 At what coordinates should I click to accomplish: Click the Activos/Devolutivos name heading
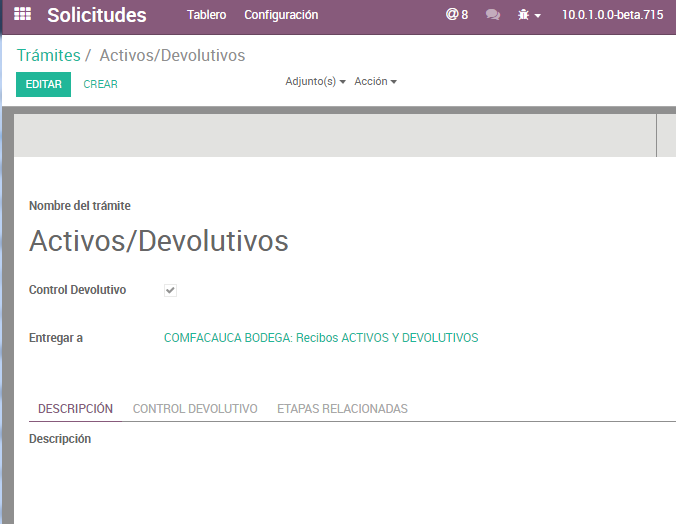pos(159,241)
